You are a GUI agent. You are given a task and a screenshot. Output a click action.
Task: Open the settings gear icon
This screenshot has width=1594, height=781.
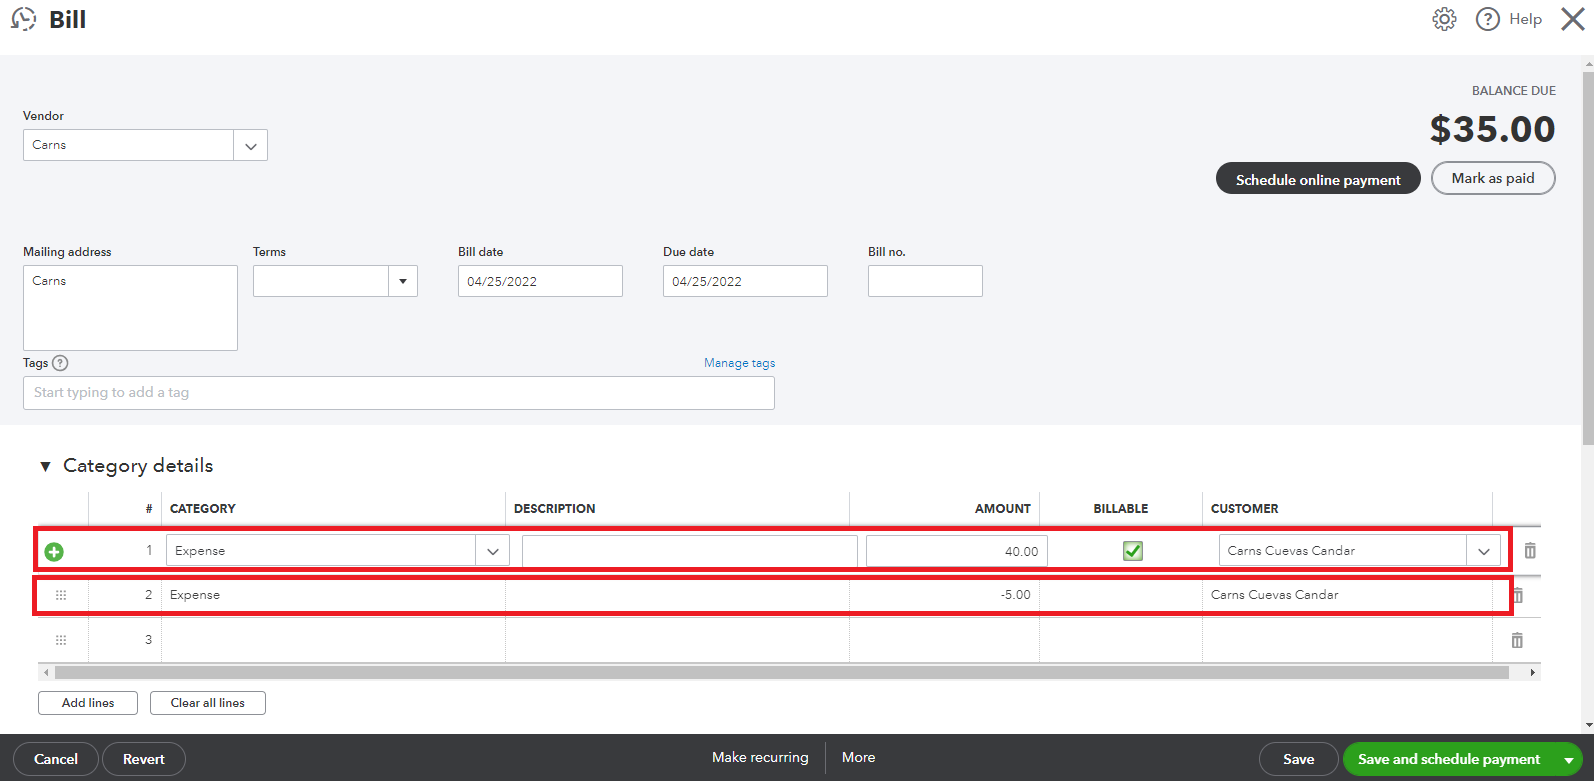pyautogui.click(x=1444, y=19)
